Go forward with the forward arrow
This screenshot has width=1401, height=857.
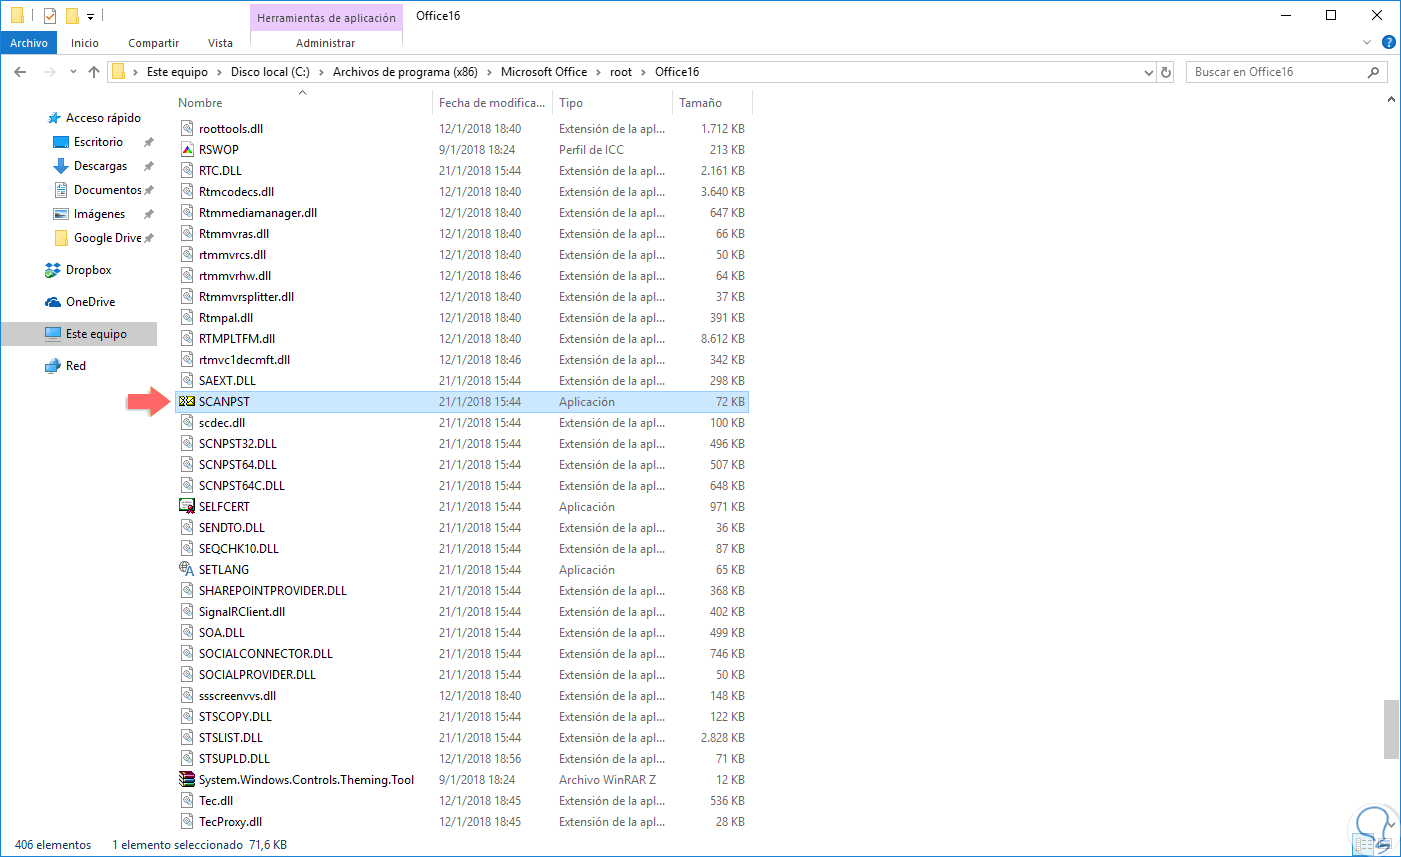click(x=48, y=72)
